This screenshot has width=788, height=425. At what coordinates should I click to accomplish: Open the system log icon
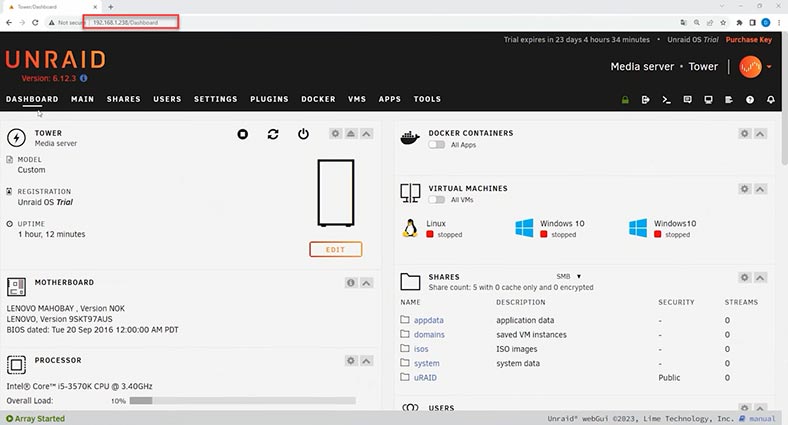point(729,99)
